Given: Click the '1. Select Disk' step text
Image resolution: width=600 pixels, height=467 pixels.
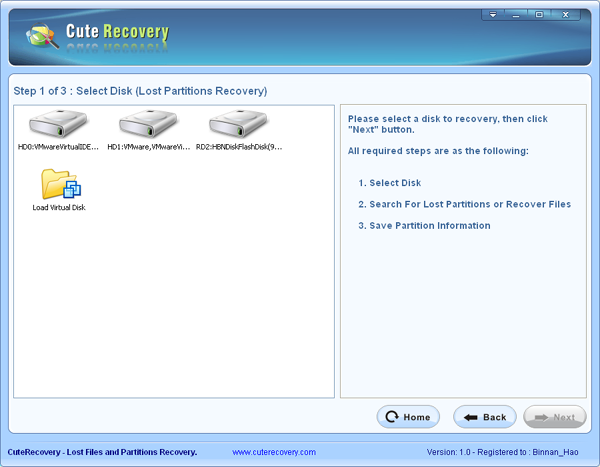Looking at the screenshot, I should 390,183.
